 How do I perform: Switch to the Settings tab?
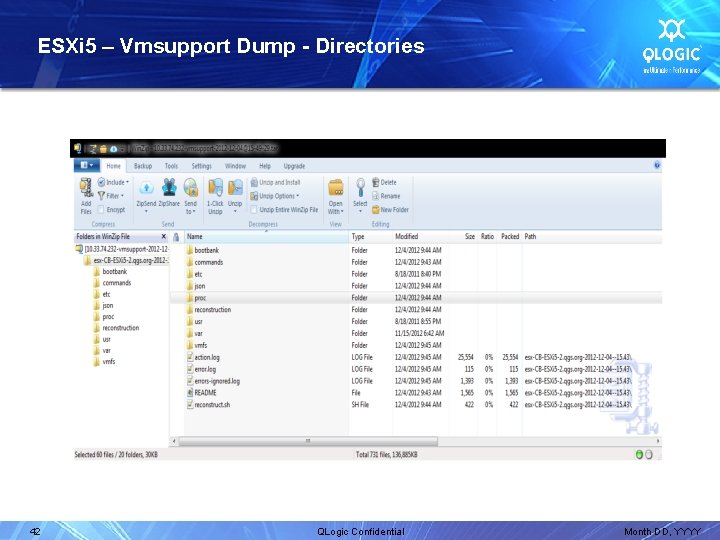(x=202, y=166)
